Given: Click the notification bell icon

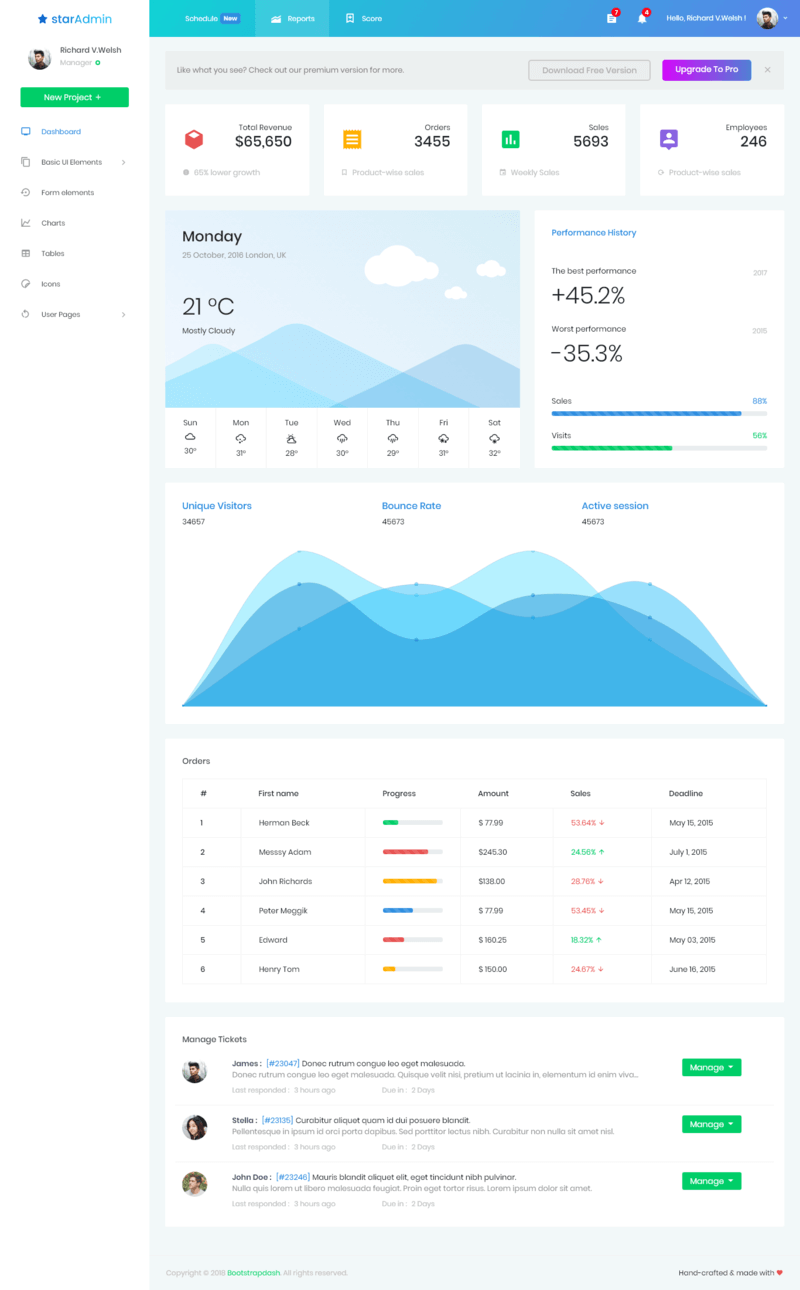Looking at the screenshot, I should click(642, 18).
